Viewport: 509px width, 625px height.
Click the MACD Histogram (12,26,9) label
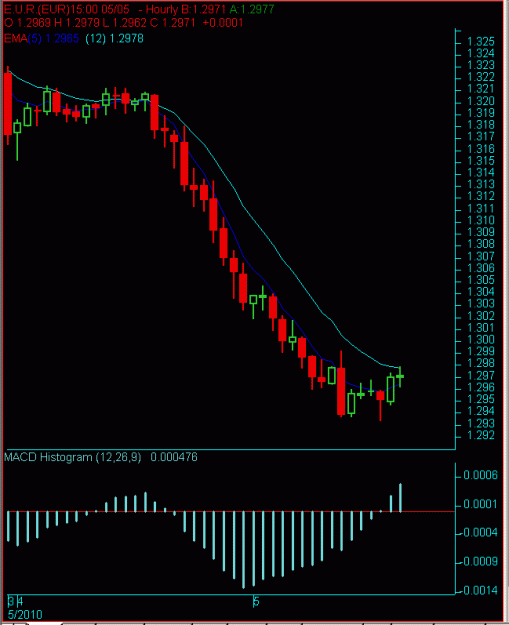click(73, 457)
